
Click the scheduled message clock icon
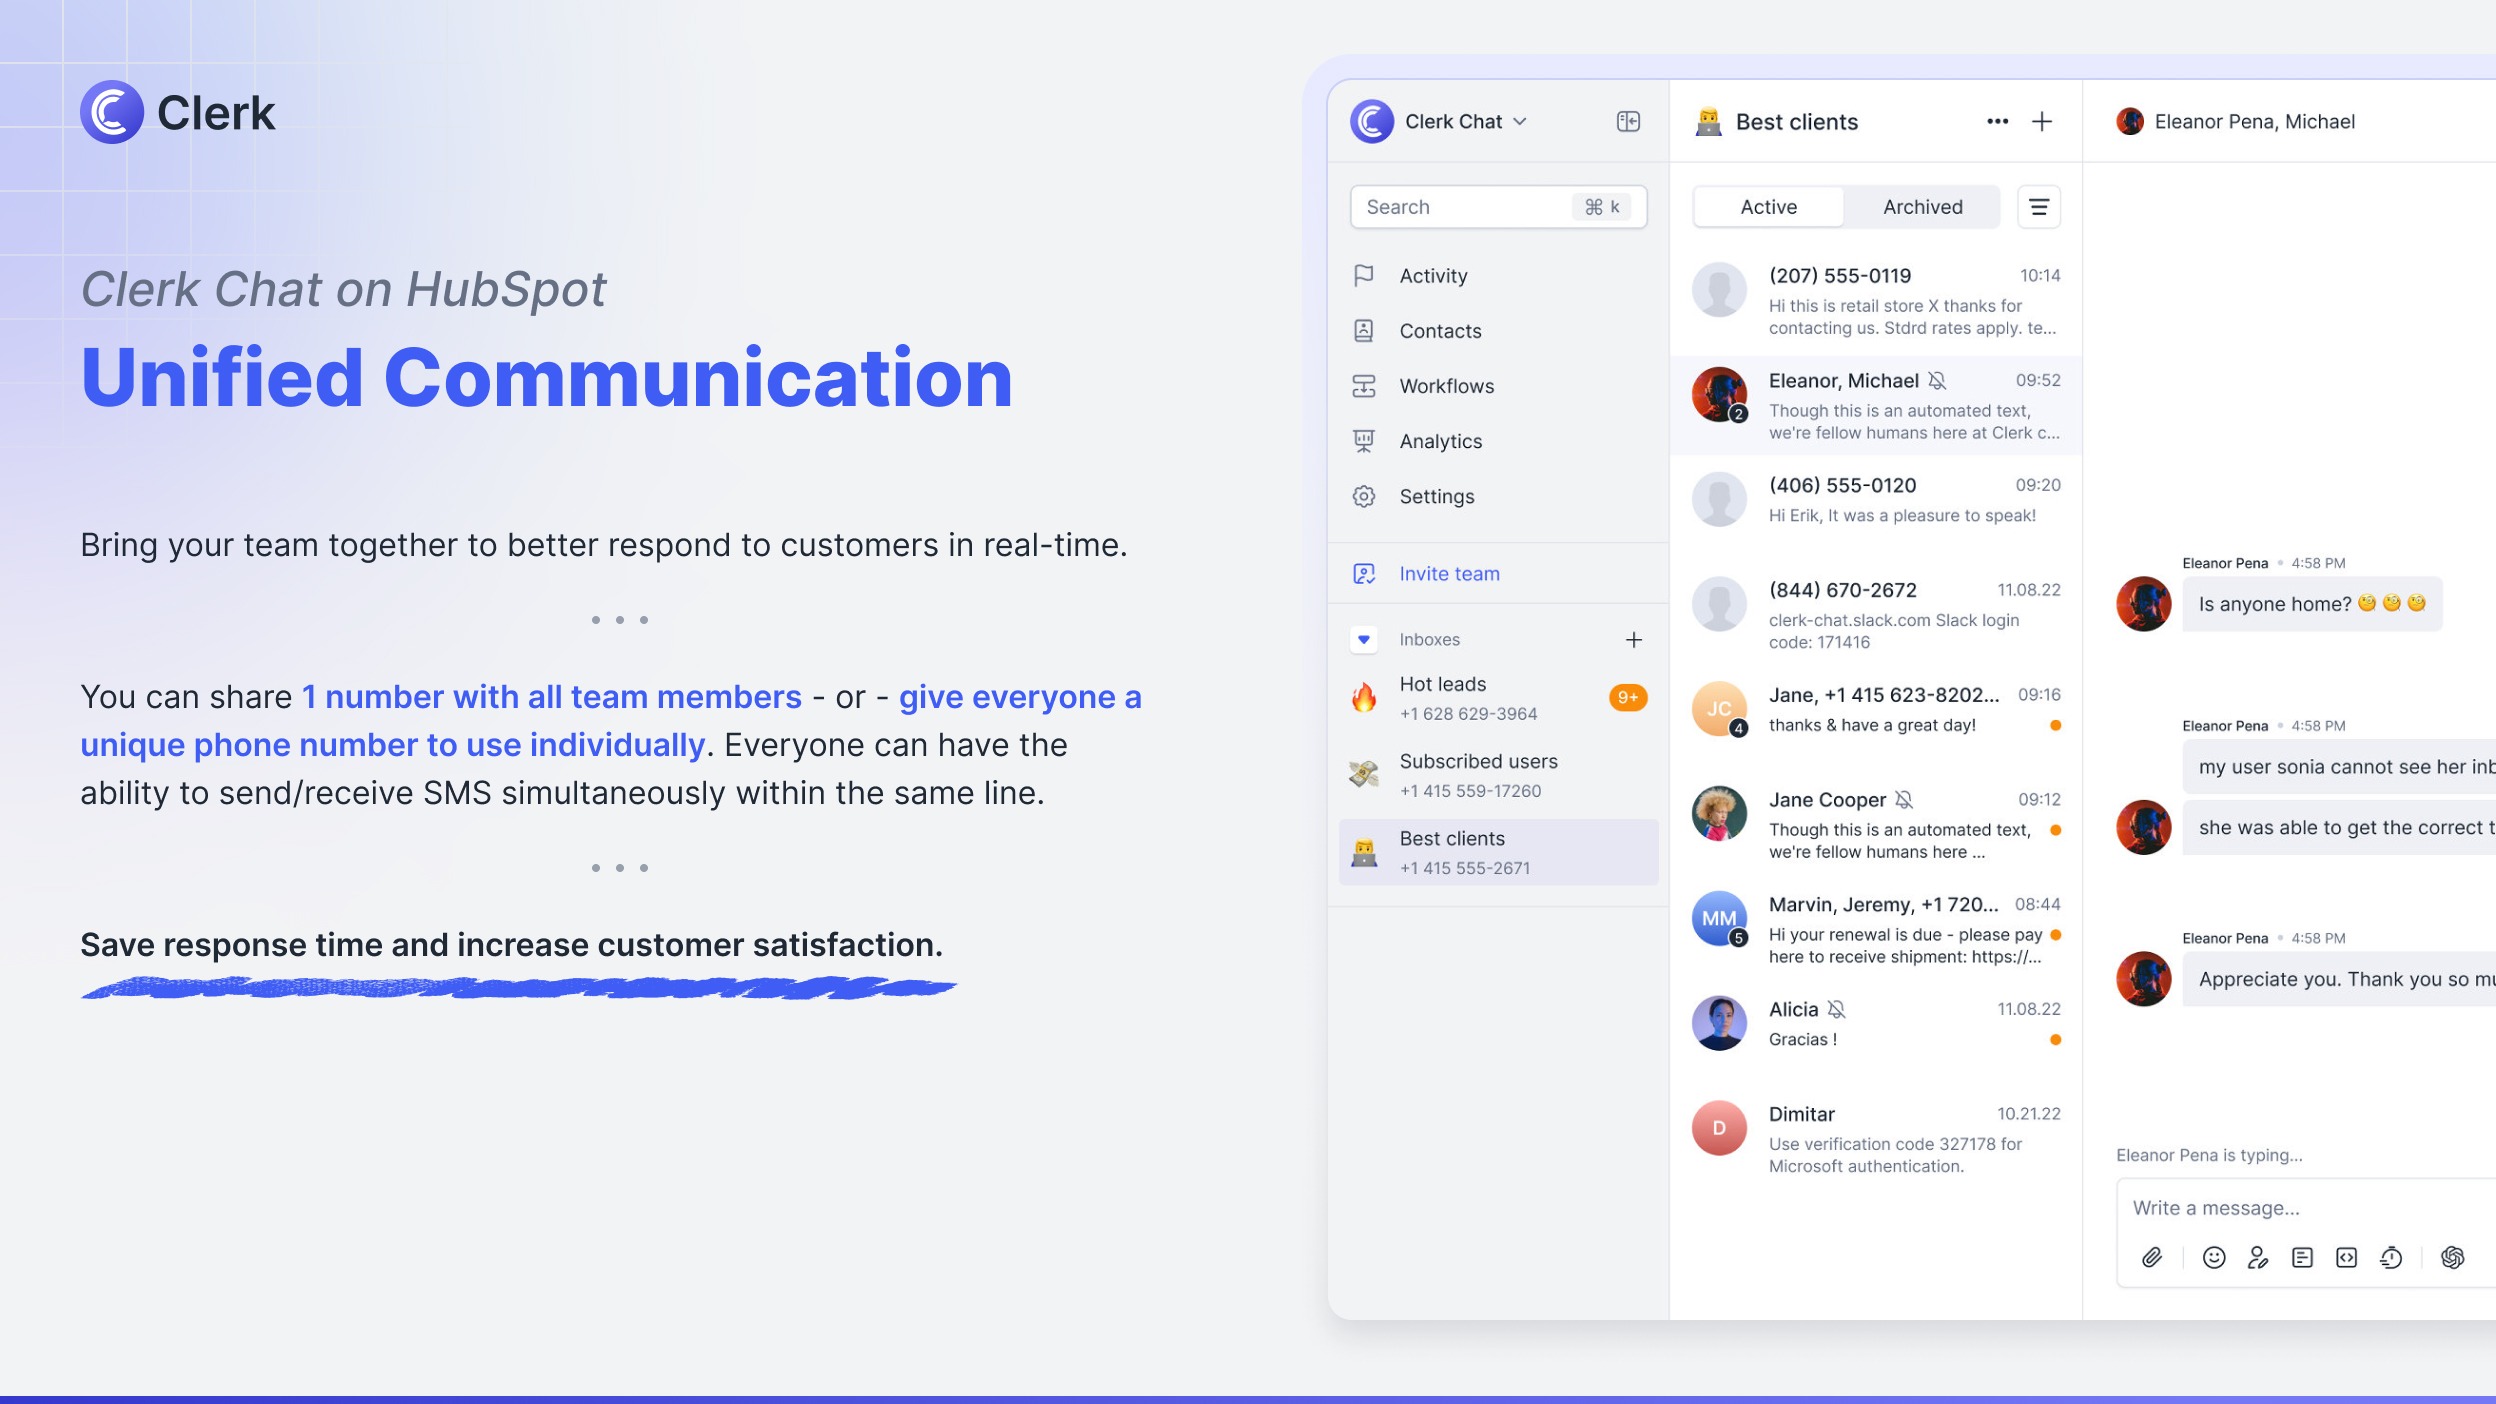point(2391,1257)
